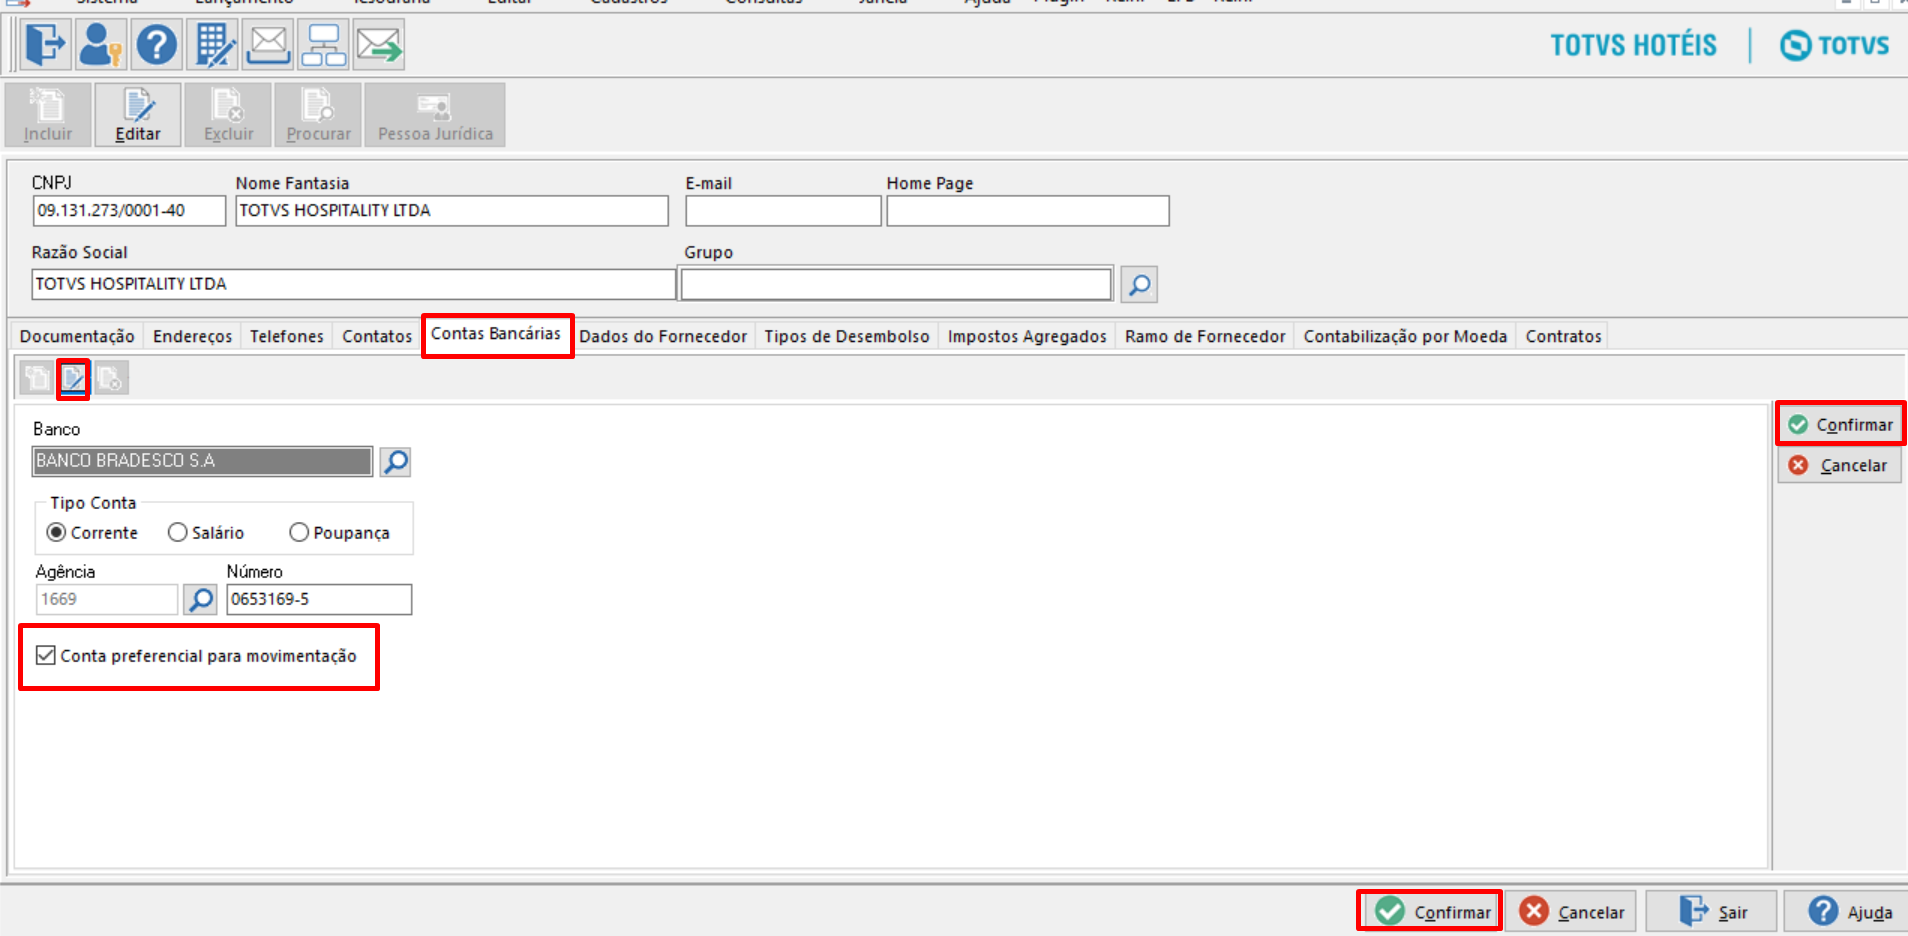Click the Procurar toolbar button
Viewport: 1908px width, 936px height.
coord(318,115)
